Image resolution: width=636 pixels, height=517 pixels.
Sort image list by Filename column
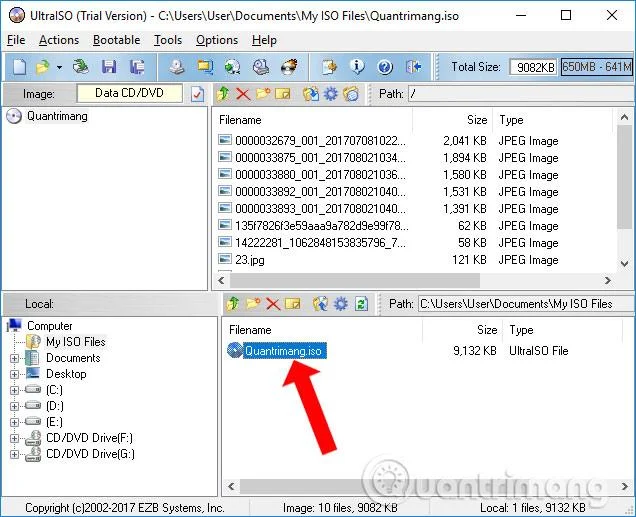coord(312,120)
